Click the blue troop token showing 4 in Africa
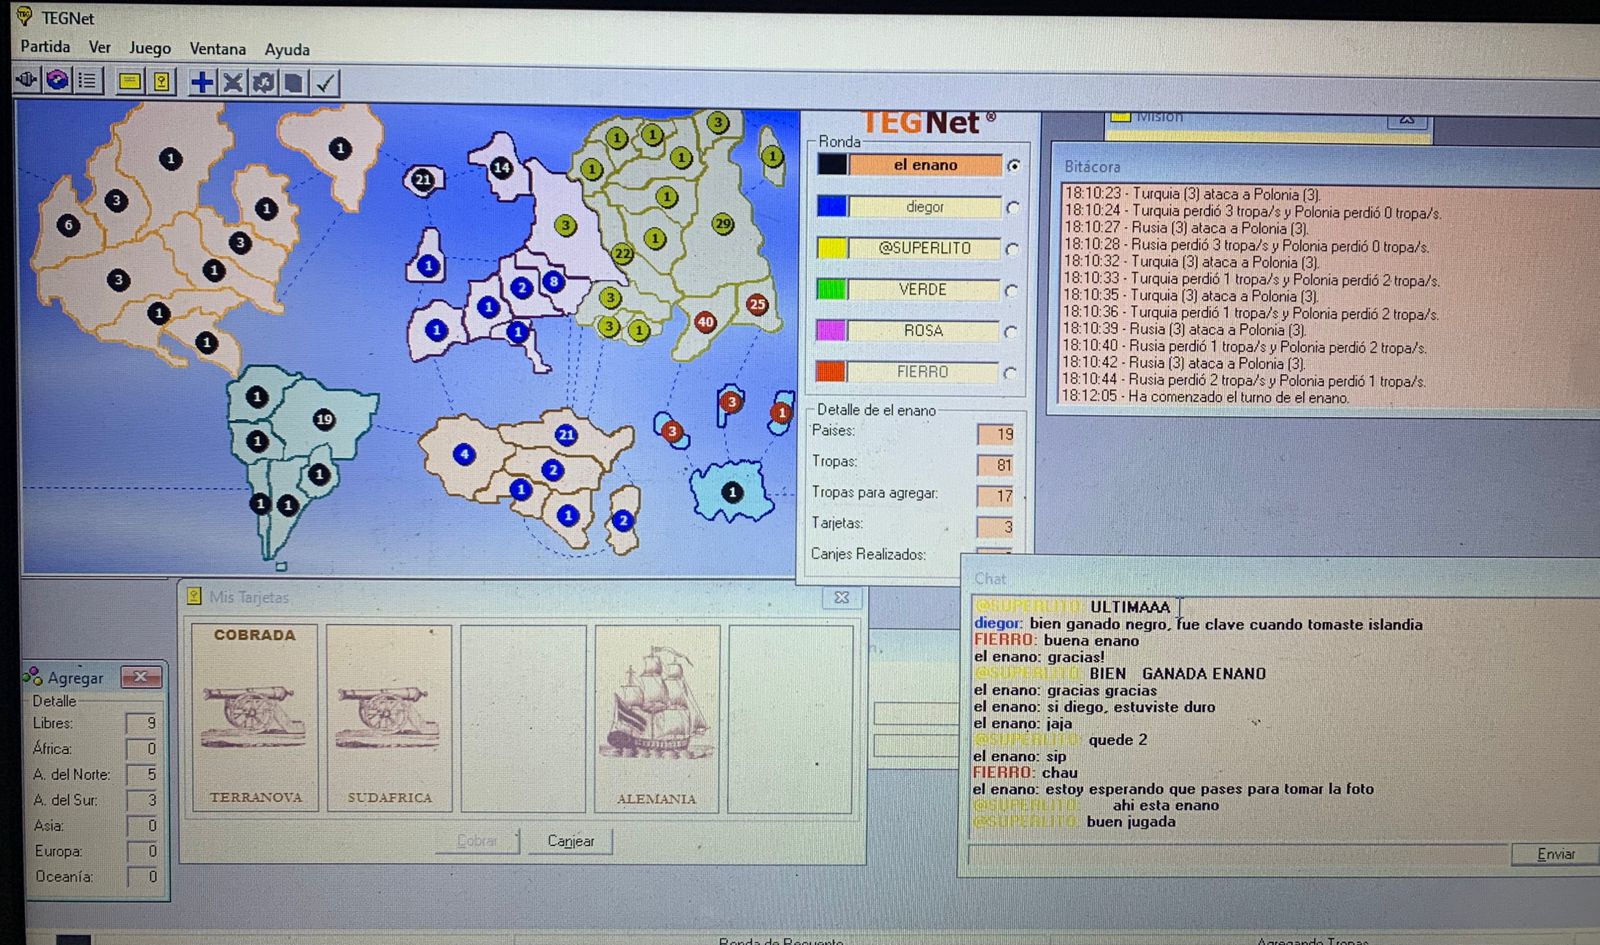 (464, 454)
